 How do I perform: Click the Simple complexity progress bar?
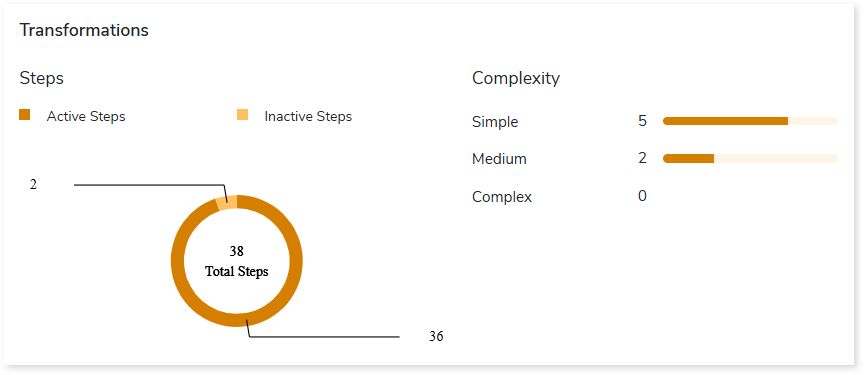click(x=750, y=121)
